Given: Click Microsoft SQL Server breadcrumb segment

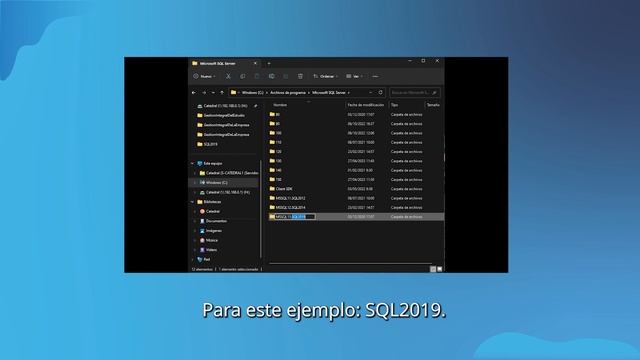Looking at the screenshot, I should point(329,93).
